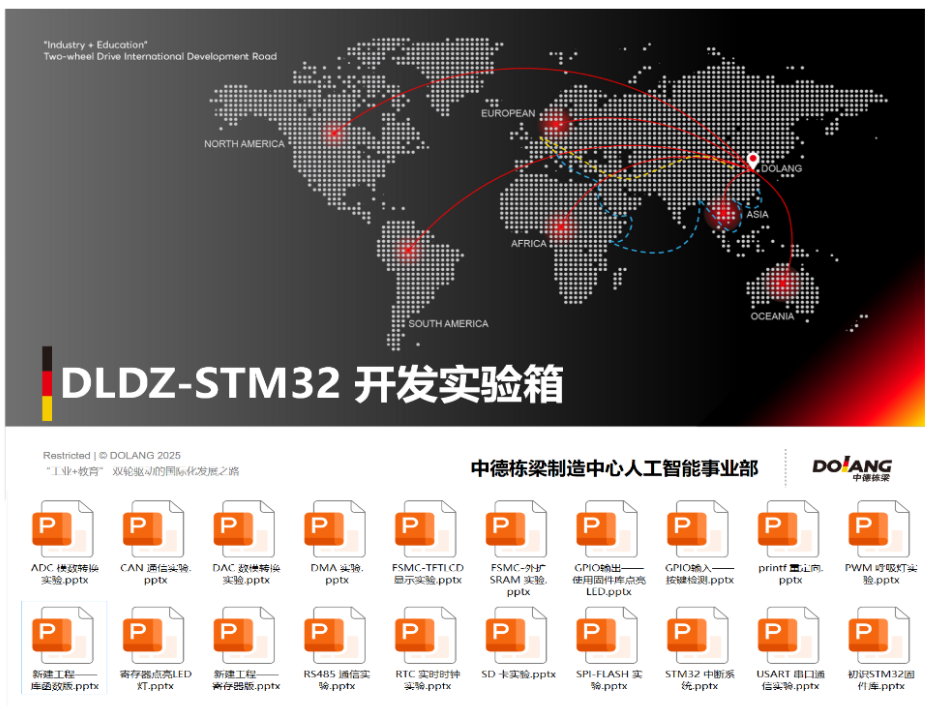Select the 寄存器点亮LED灯.pptx file icon
The image size is (940, 719).
pyautogui.click(x=153, y=636)
